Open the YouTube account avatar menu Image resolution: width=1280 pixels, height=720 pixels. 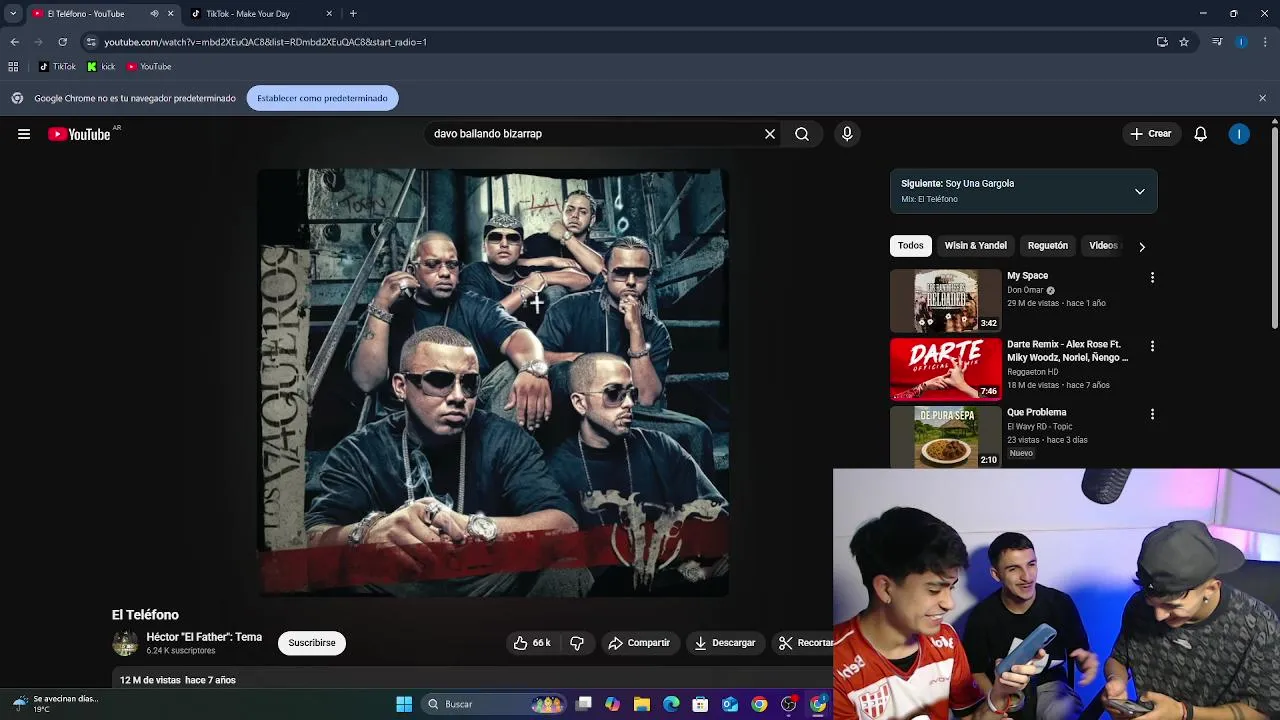[1239, 134]
